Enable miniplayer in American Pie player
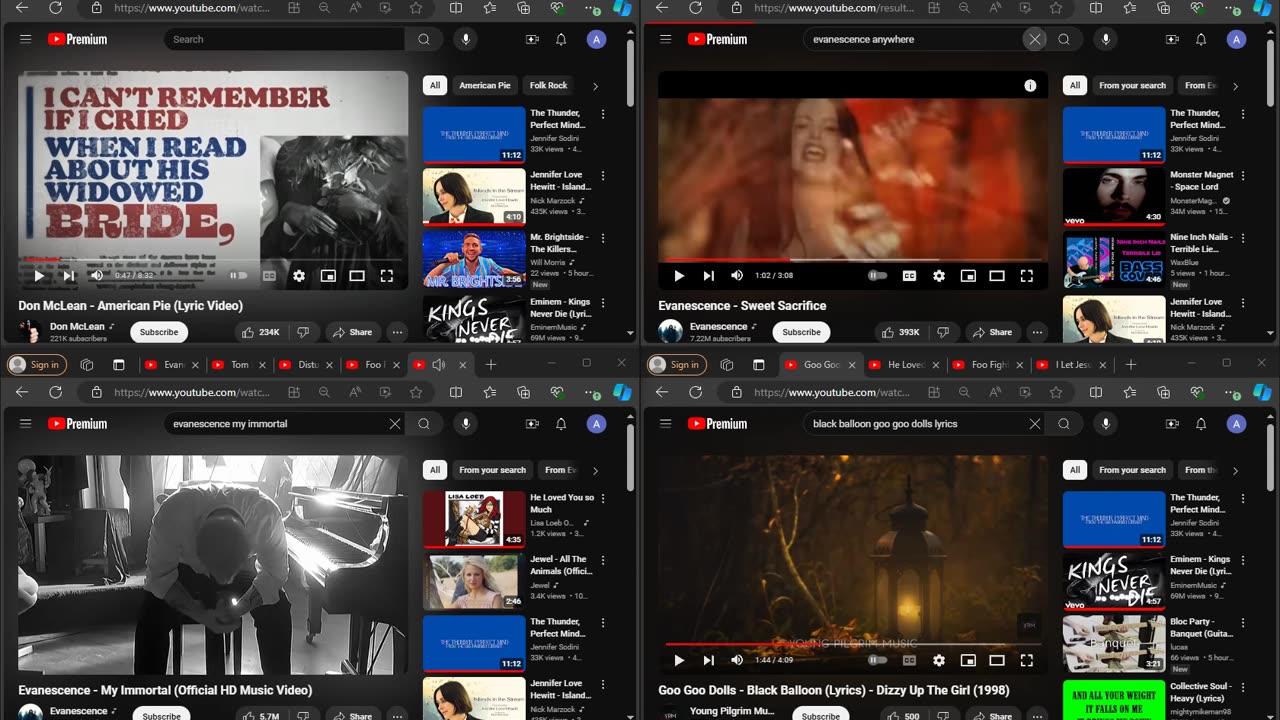The width and height of the screenshot is (1280, 720). [x=328, y=276]
